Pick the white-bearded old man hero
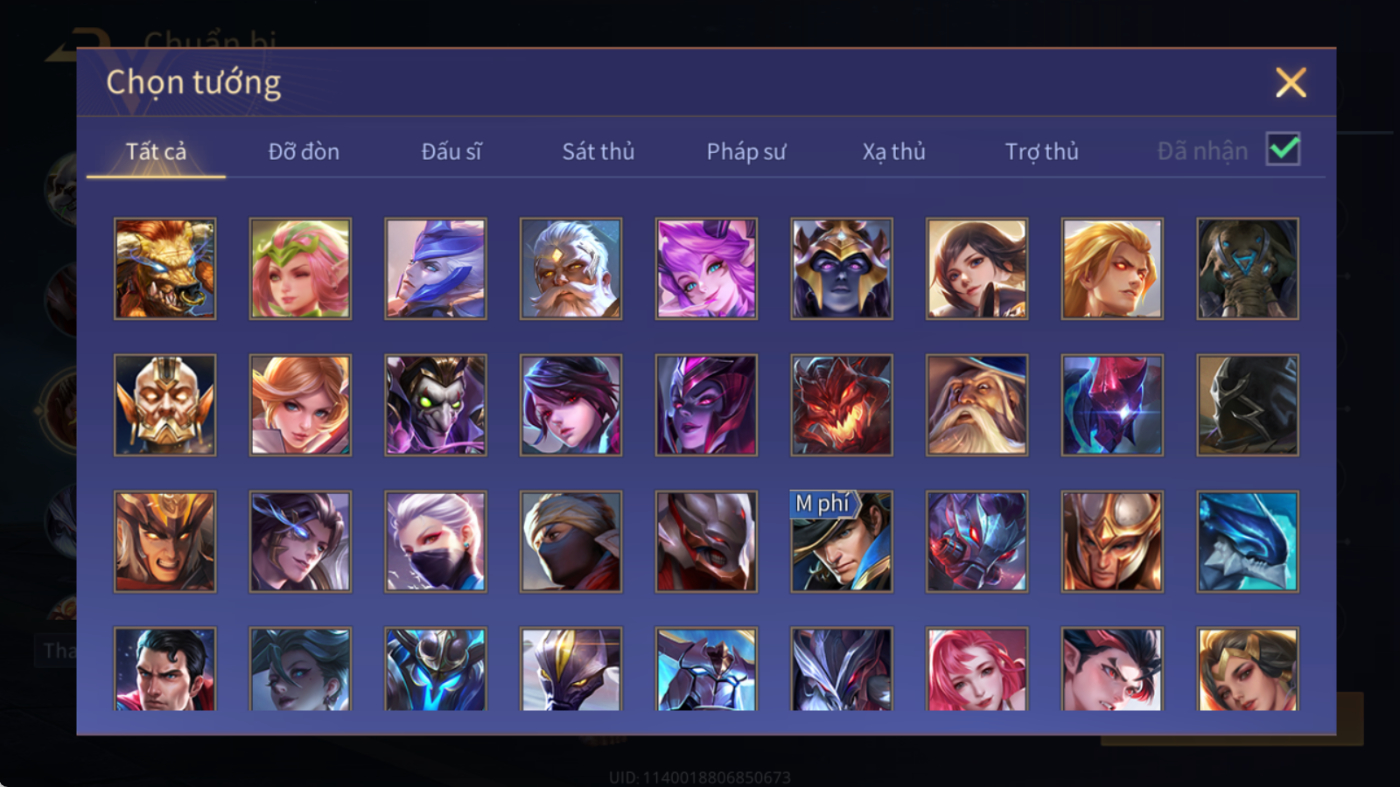The image size is (1400, 787). point(571,269)
